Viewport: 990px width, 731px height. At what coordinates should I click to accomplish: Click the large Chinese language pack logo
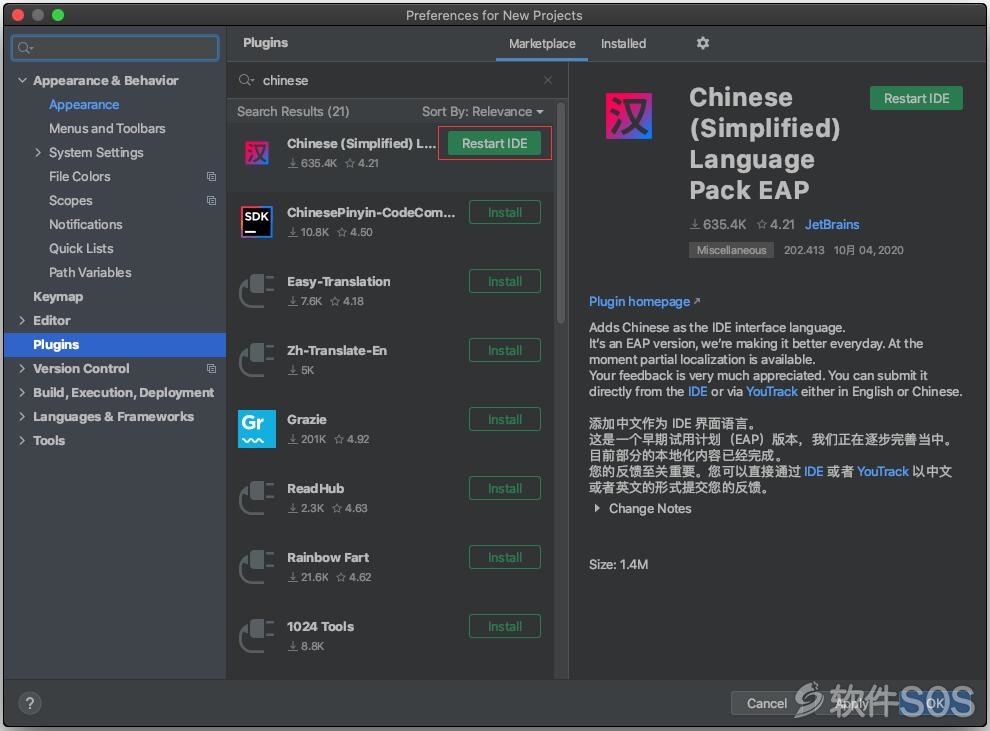629,116
